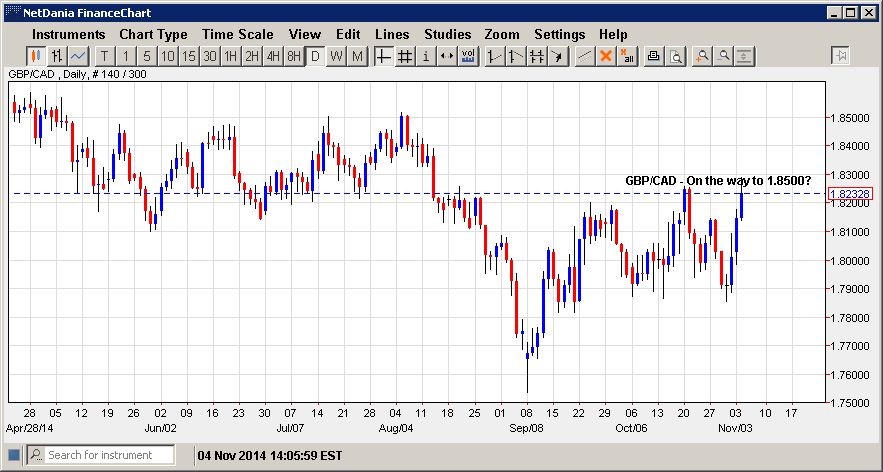Screen dimensions: 883x472
Task: Switch to 30 minute time scale
Action: click(x=210, y=56)
